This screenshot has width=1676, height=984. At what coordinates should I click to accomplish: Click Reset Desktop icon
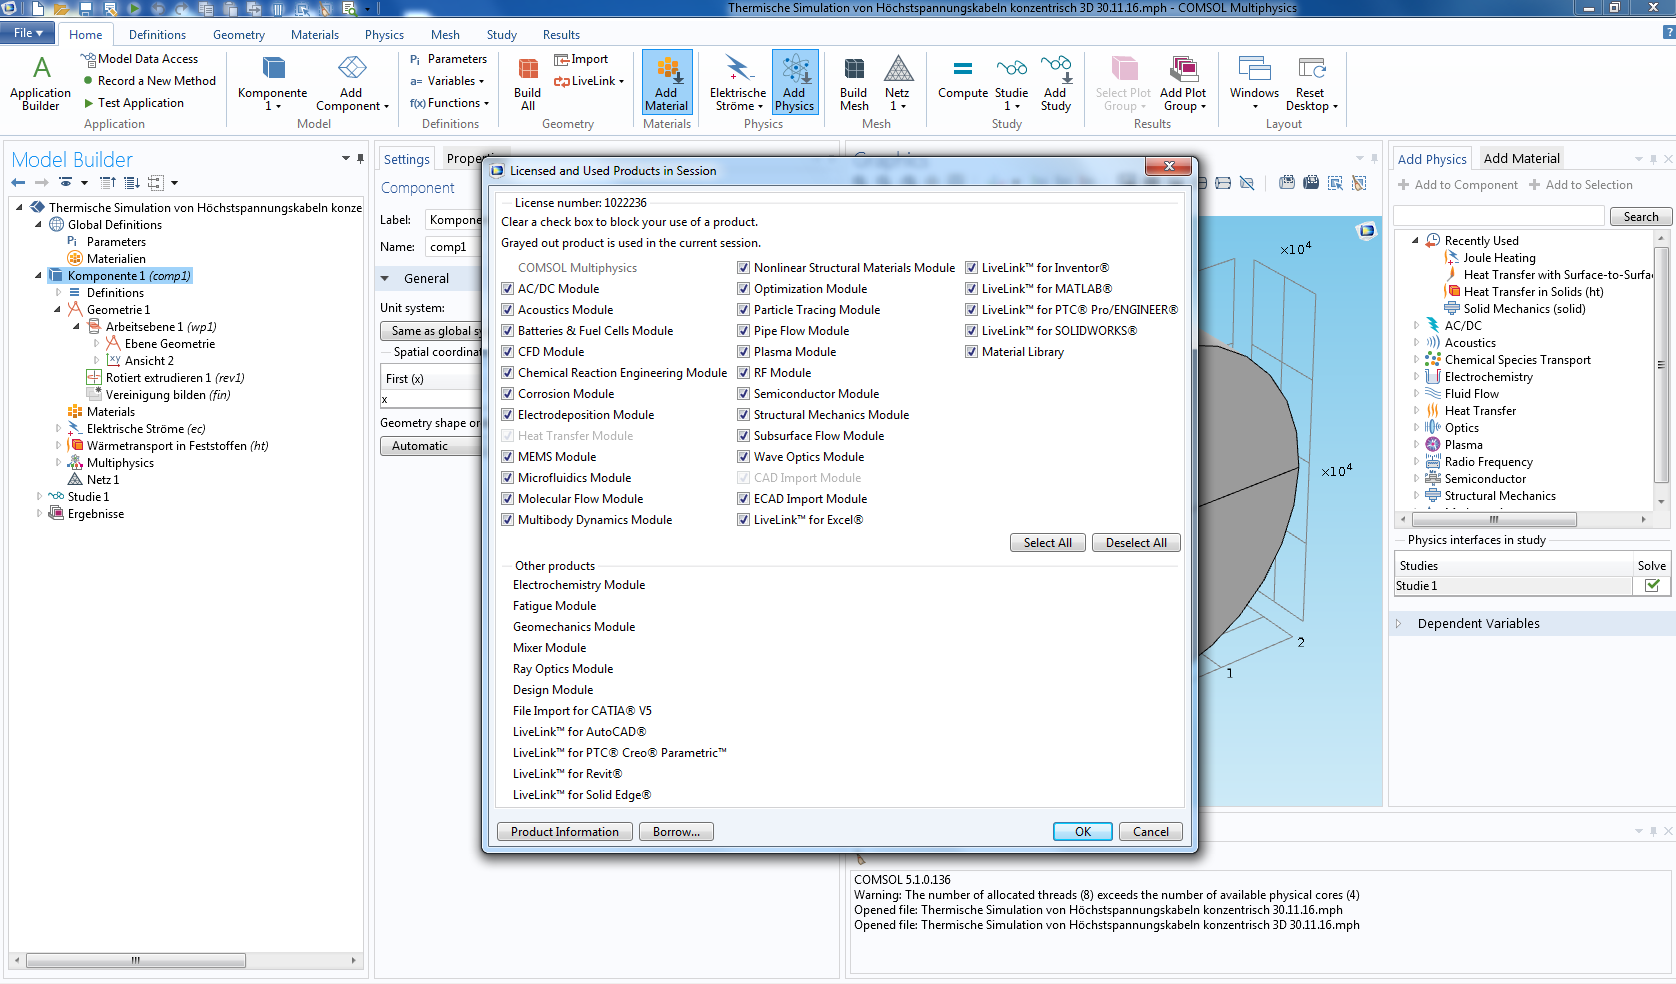click(1311, 83)
